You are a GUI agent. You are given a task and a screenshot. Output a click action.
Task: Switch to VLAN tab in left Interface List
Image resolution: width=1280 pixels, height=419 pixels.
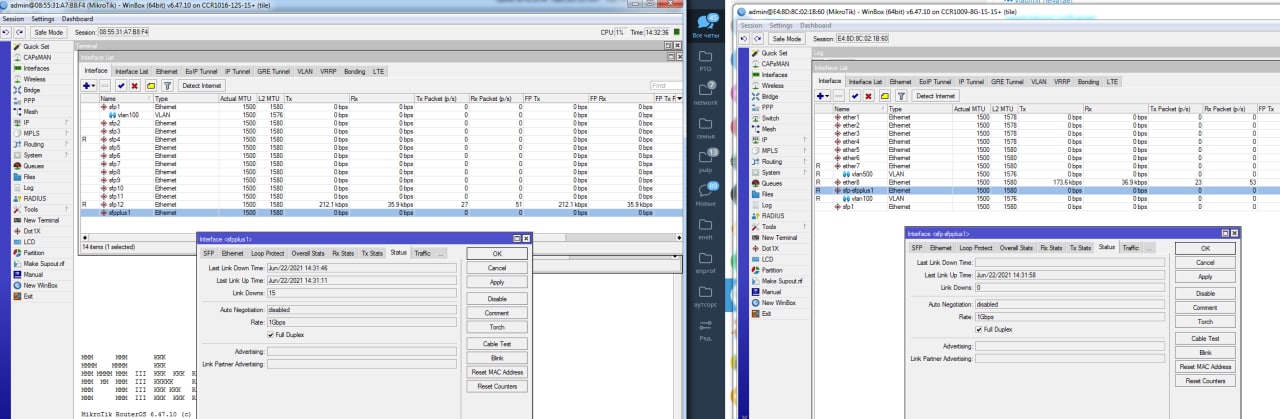(x=304, y=72)
